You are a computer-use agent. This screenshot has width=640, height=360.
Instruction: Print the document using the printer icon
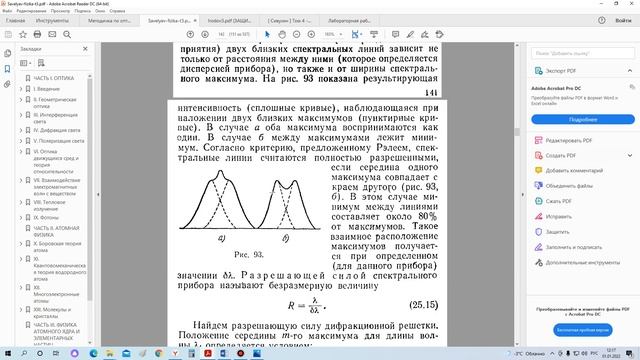click(x=37, y=35)
